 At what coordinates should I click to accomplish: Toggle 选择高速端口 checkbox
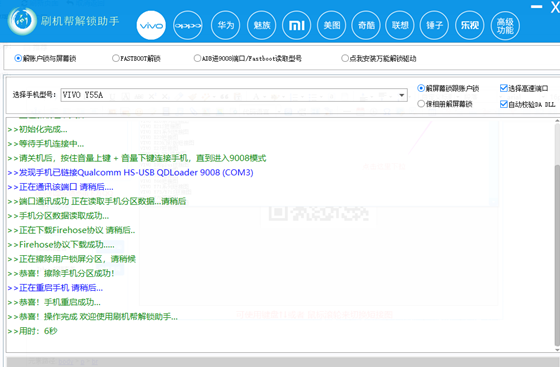(524, 88)
